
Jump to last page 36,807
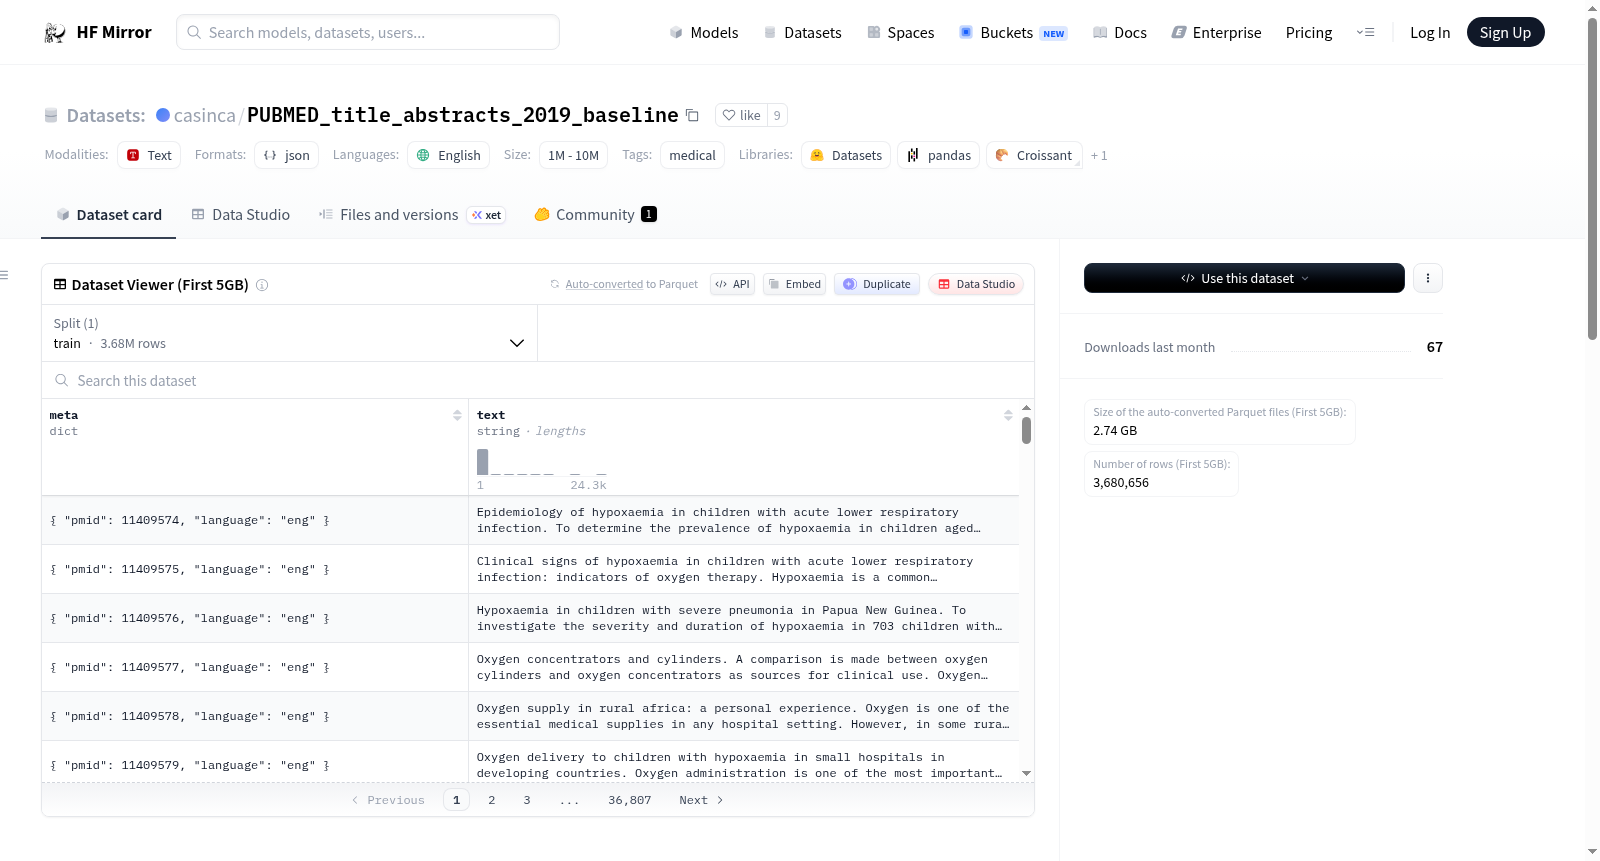tap(630, 800)
